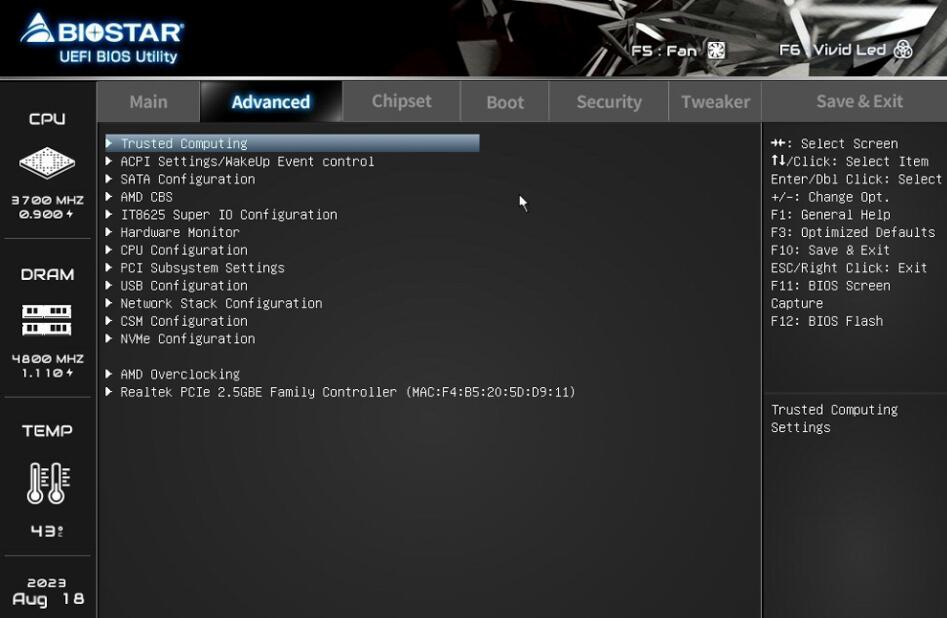Click the 3700 MHZ CPU speed reading

click(47, 200)
